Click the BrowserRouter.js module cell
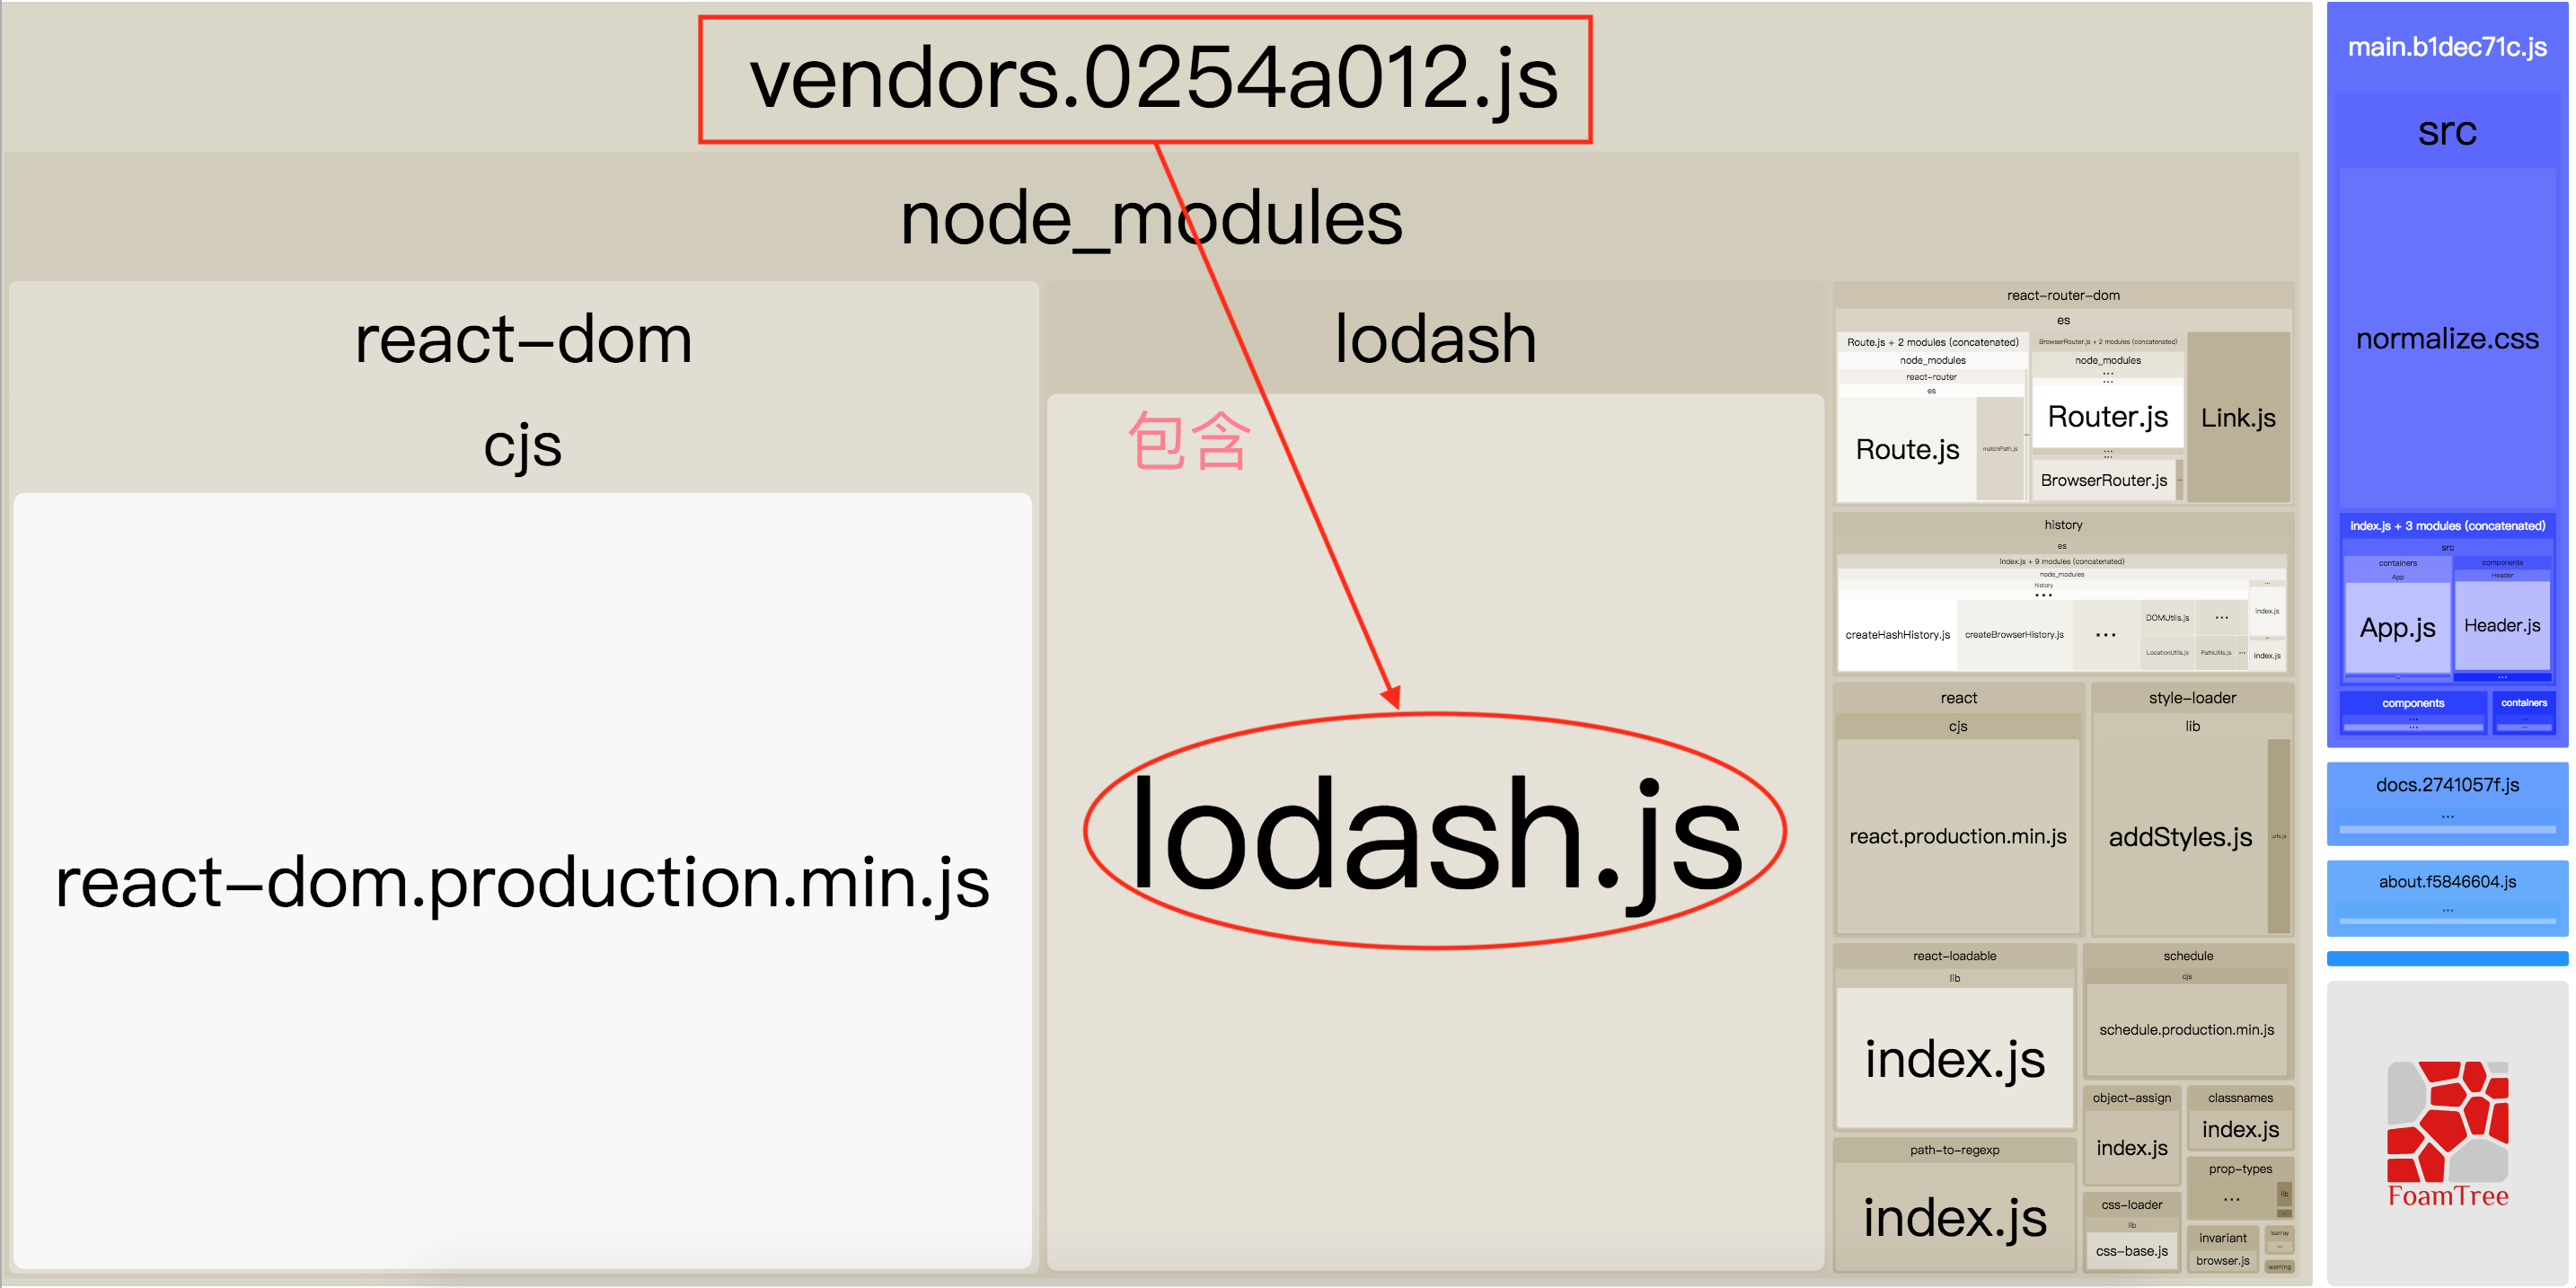Image resolution: width=2576 pixels, height=1288 pixels. 2104,480
